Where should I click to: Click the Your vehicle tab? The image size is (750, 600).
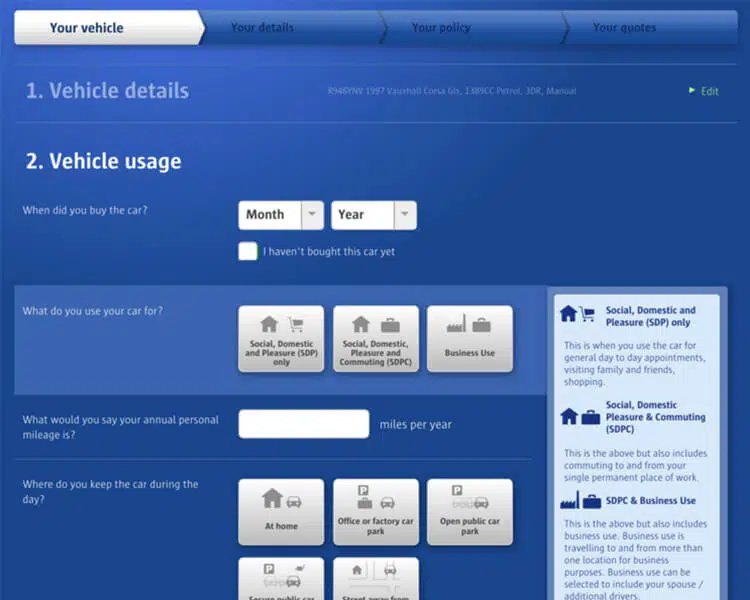(x=87, y=28)
